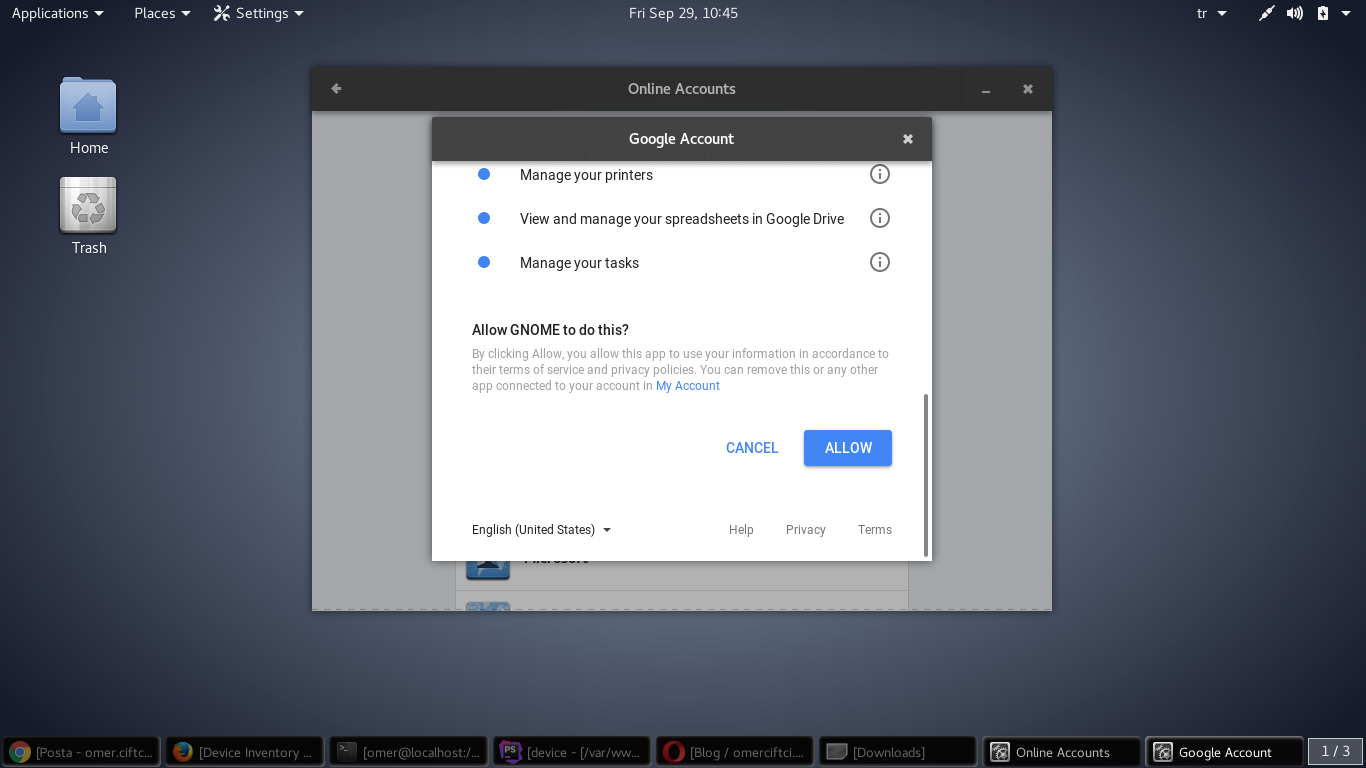Open the volume speaker icon in top bar
1366x768 pixels.
(x=1295, y=13)
